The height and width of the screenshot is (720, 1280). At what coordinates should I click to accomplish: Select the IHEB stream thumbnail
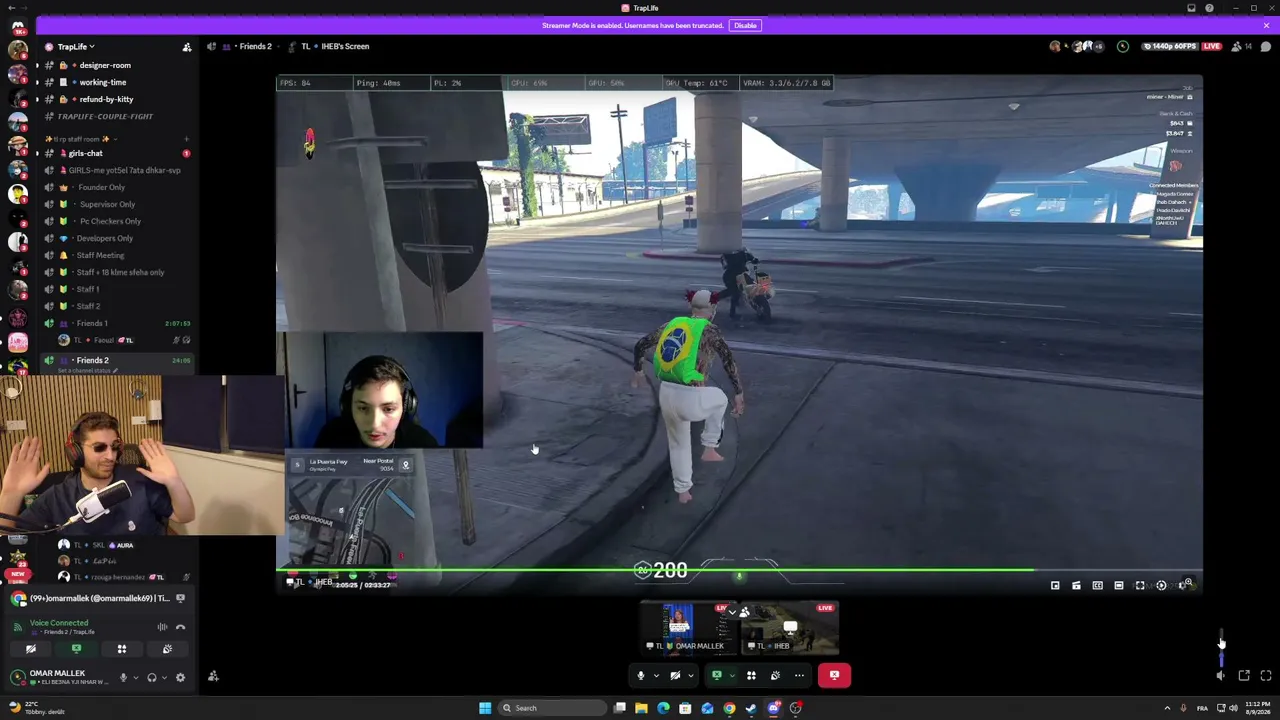pyautogui.click(x=789, y=628)
